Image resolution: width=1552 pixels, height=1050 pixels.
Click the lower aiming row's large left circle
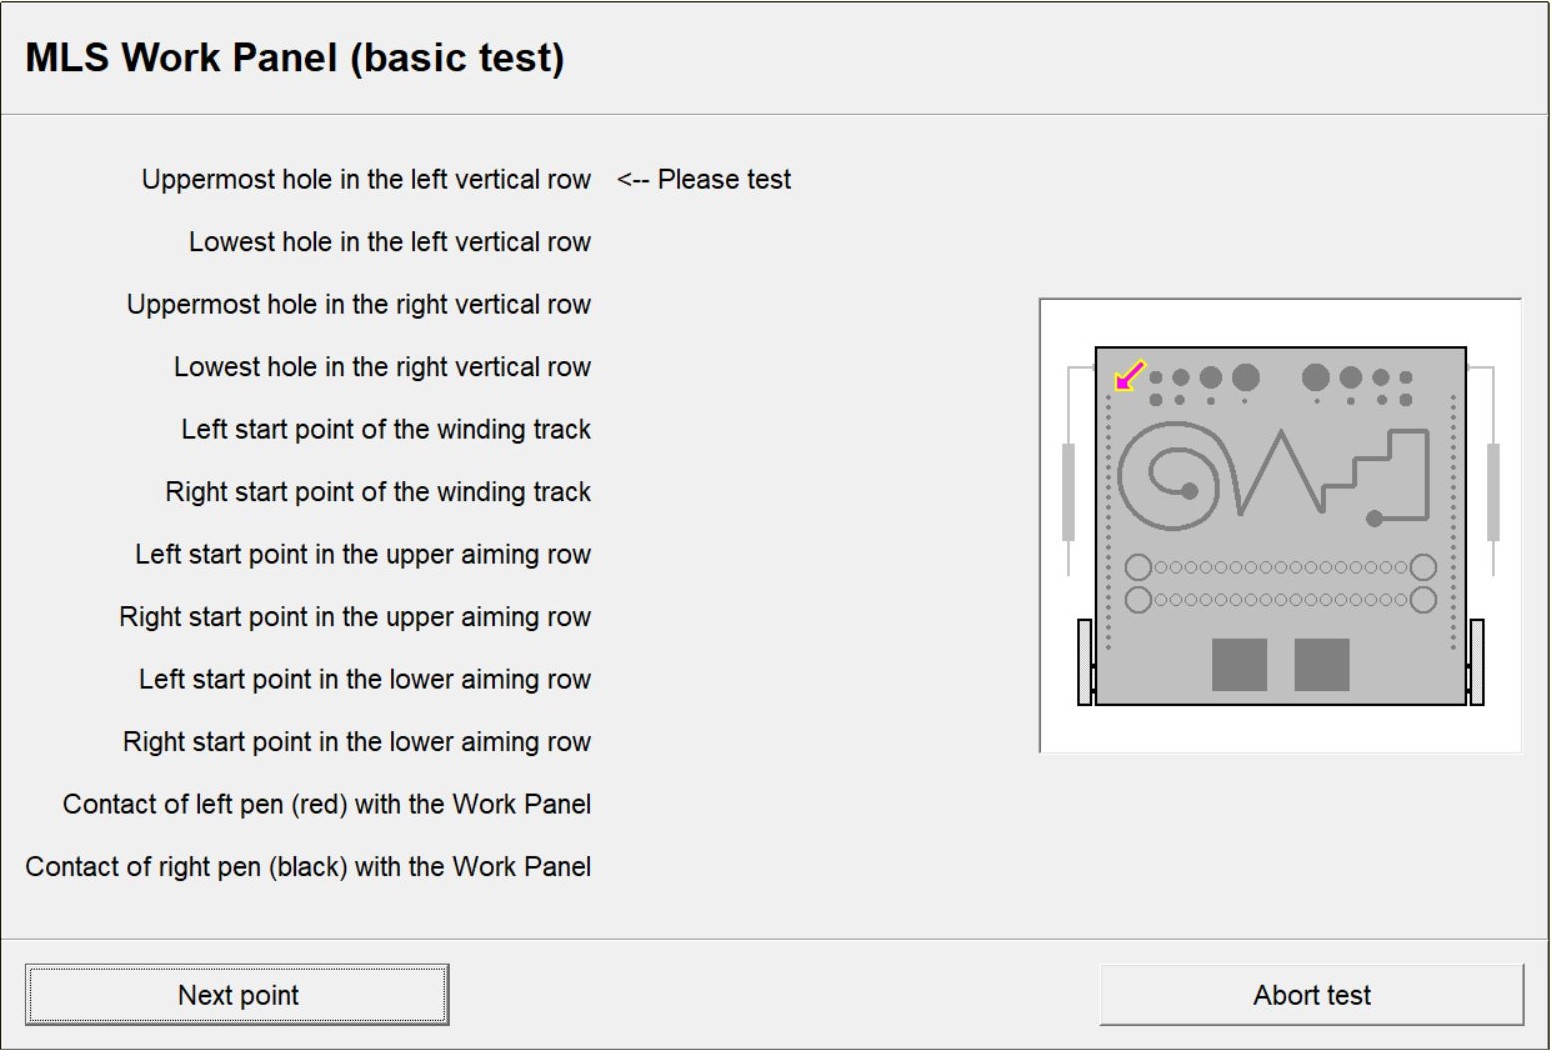click(1138, 600)
